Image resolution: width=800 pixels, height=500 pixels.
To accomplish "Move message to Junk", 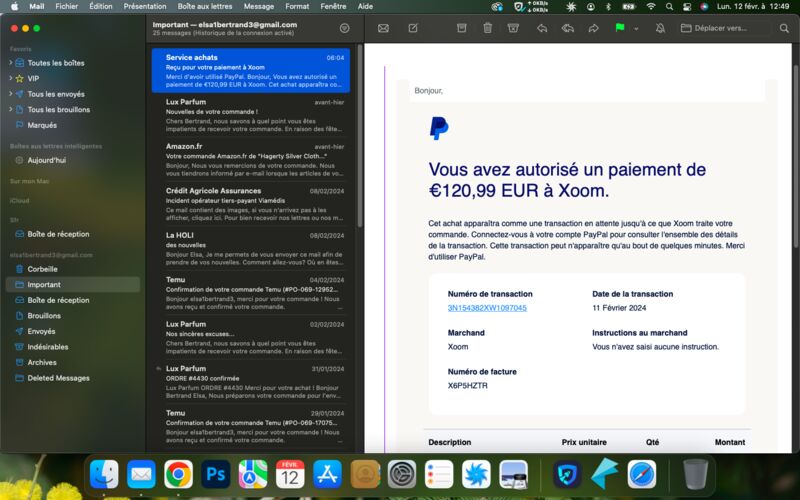I will point(513,29).
